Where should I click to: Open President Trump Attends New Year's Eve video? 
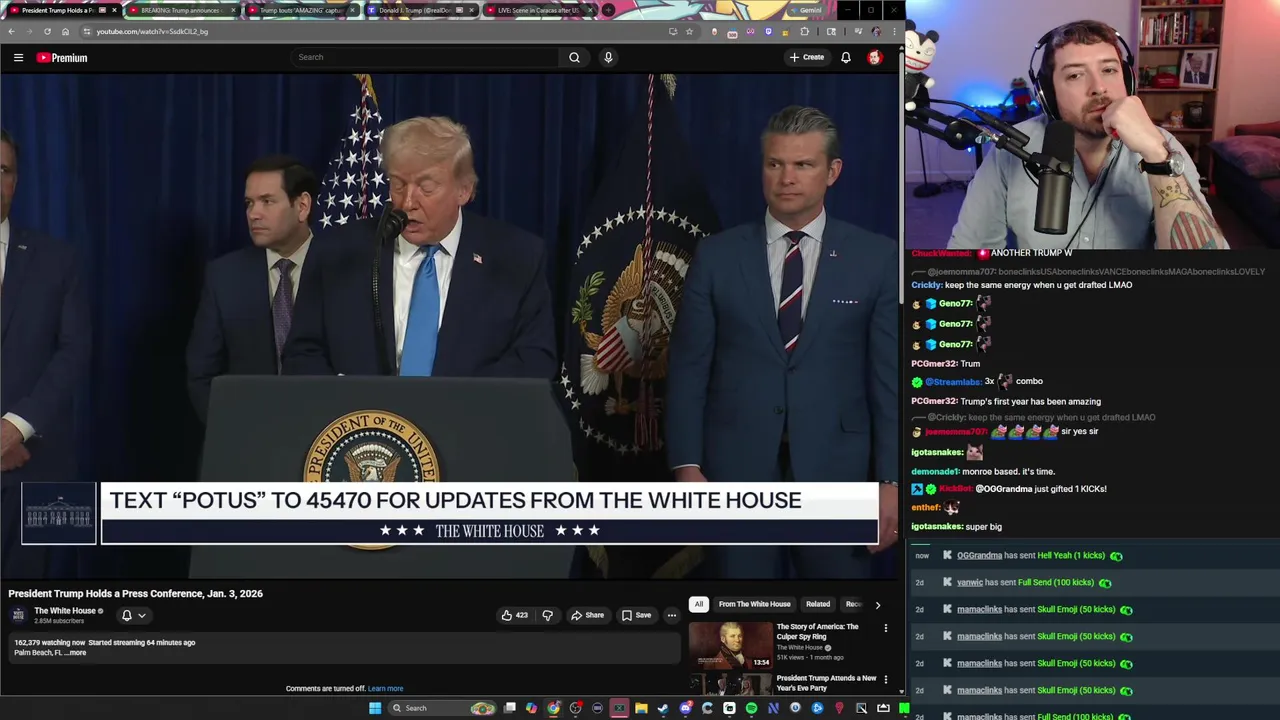point(826,683)
